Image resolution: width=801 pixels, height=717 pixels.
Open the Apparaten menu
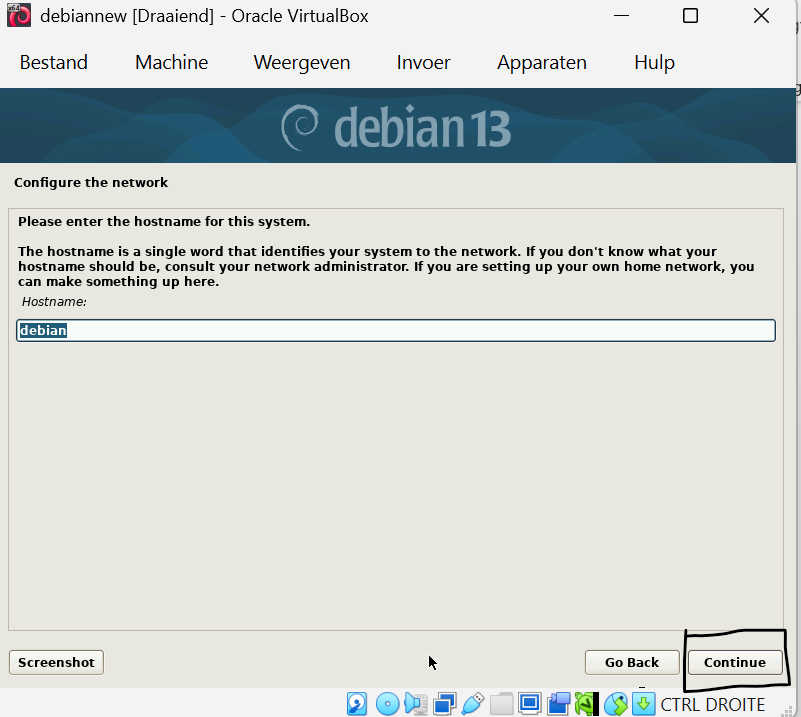542,62
